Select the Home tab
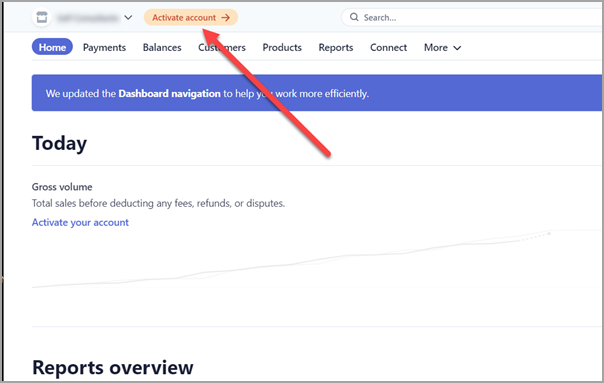604x383 pixels. [52, 47]
